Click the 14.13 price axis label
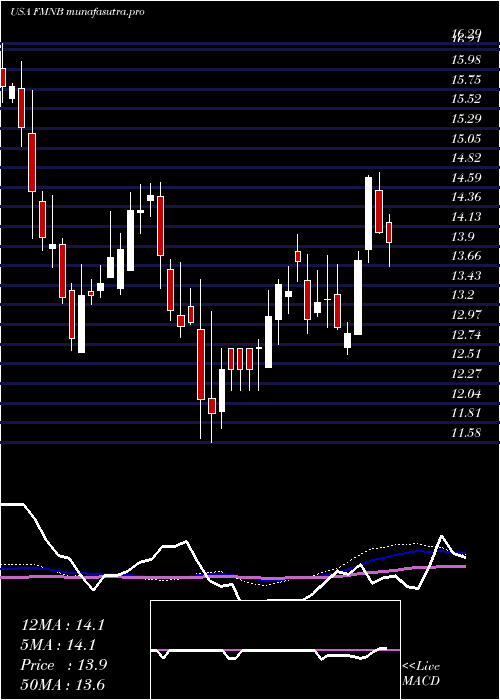The height and width of the screenshot is (700, 500). pos(466,217)
